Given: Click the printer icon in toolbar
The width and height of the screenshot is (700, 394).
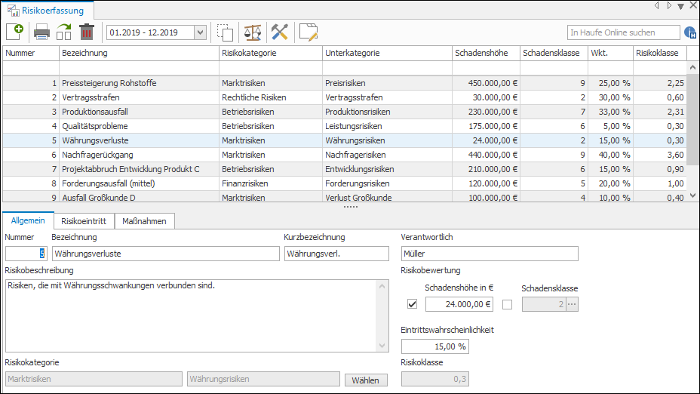Looking at the screenshot, I should [42, 32].
